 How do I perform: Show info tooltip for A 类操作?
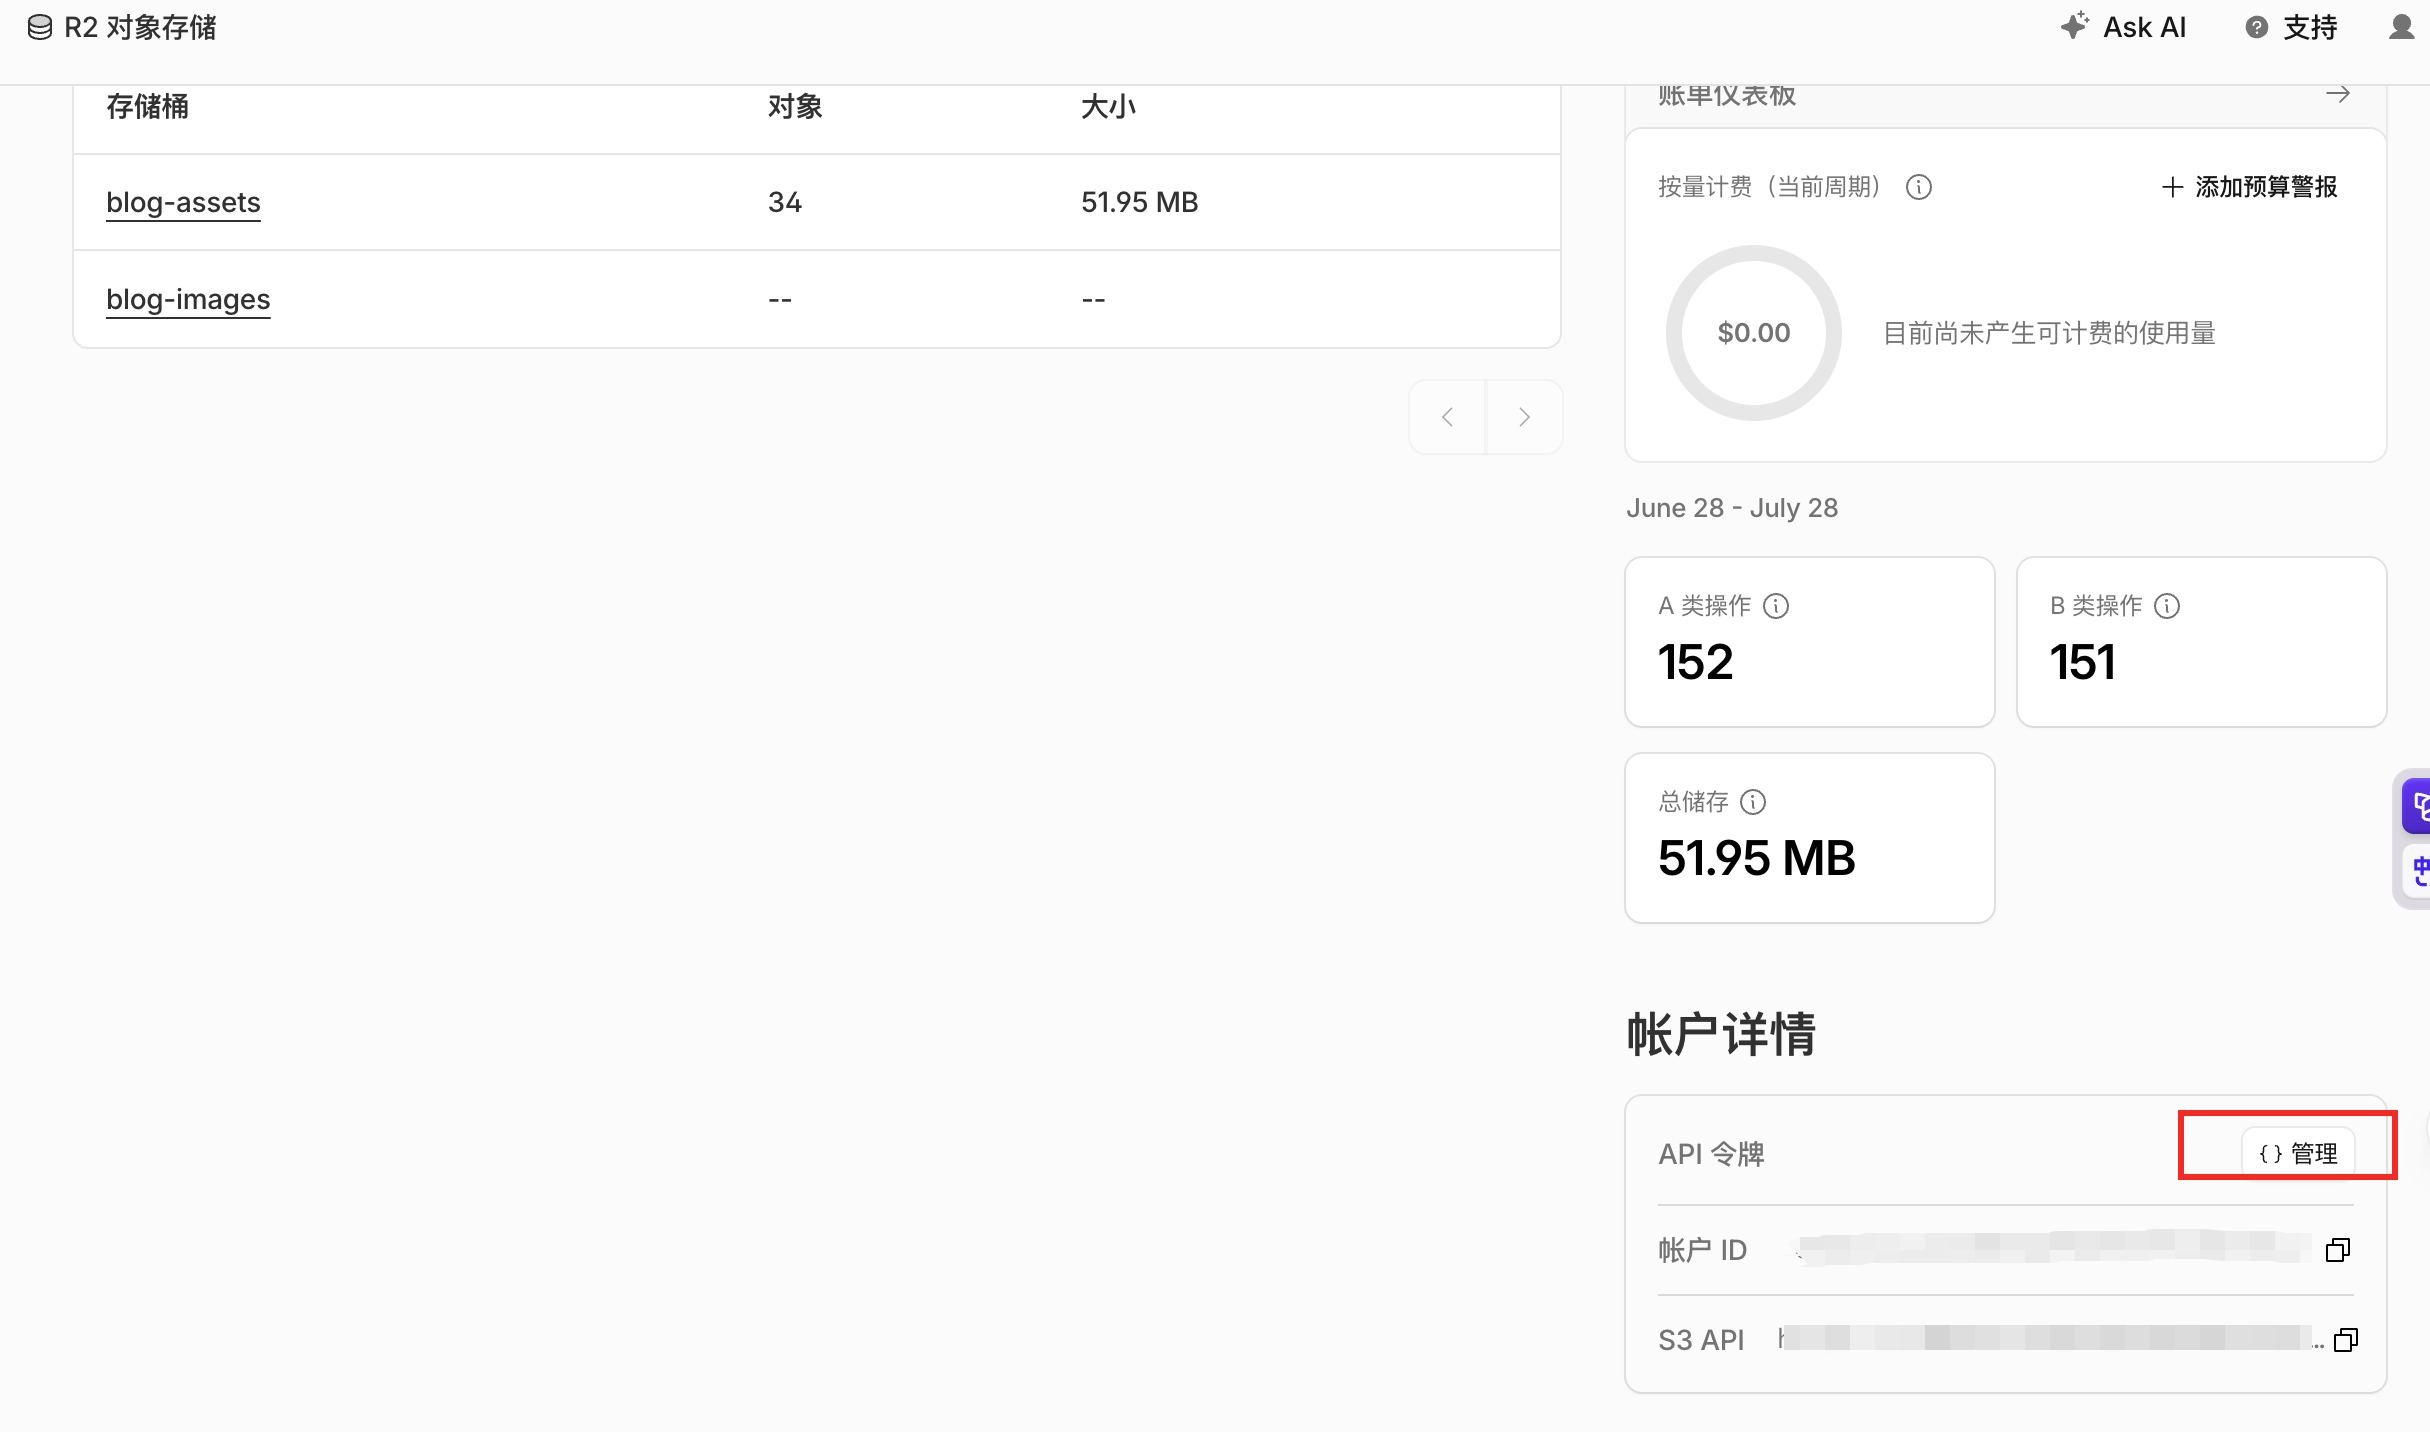tap(1776, 606)
